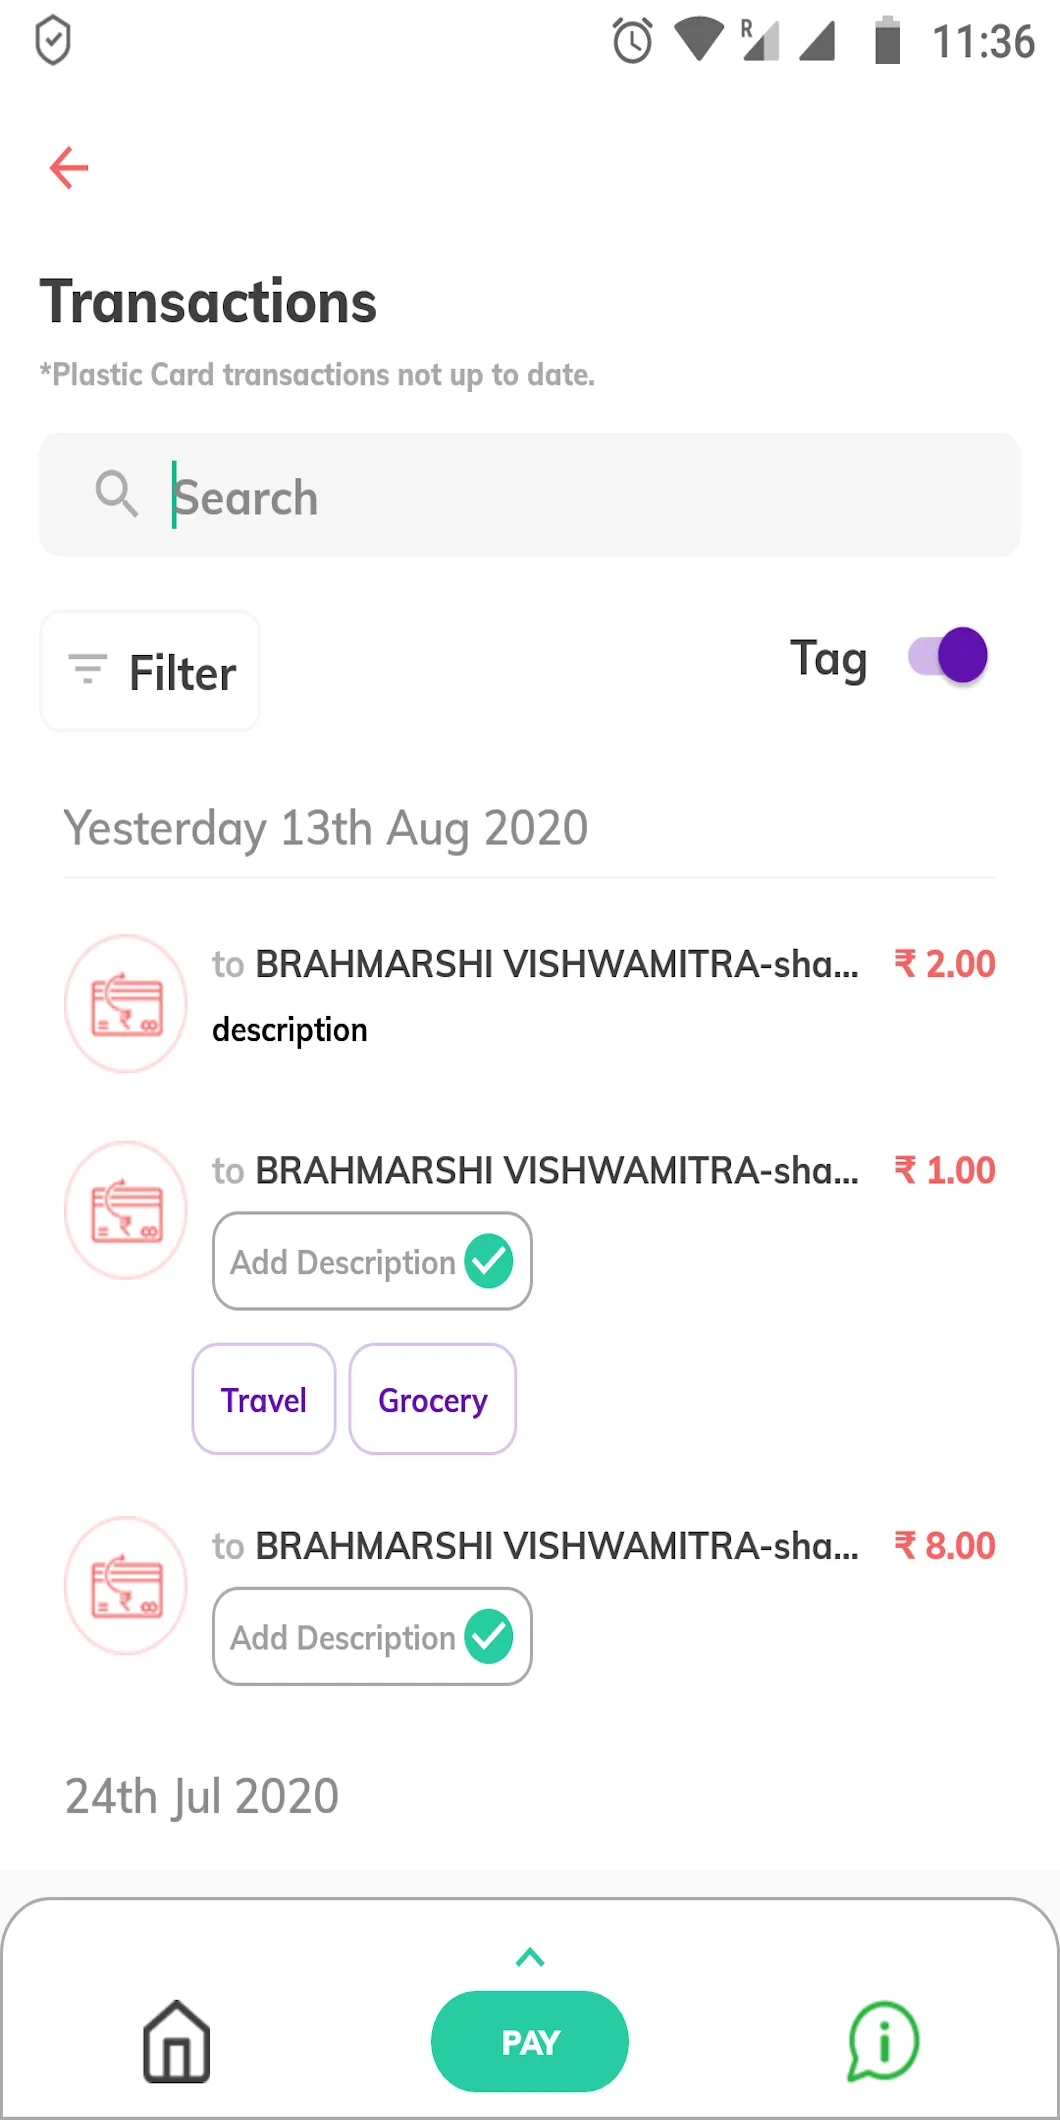
Task: Expand bottom panel with up chevron
Action: pyautogui.click(x=530, y=1957)
